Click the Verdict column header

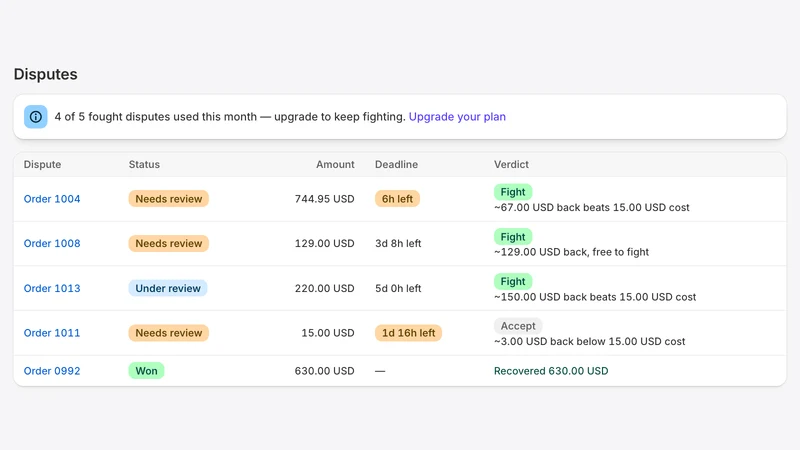(x=511, y=164)
